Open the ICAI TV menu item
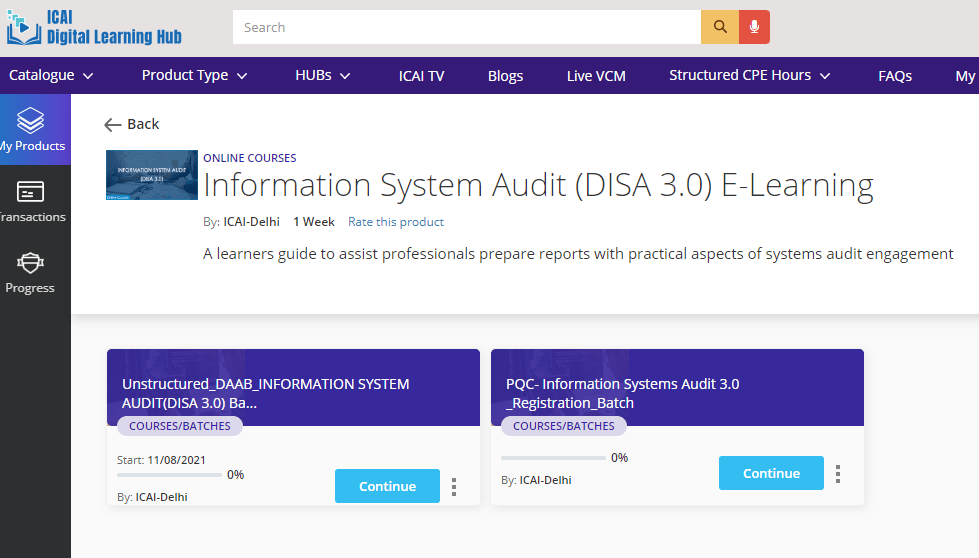Viewport: 979px width, 558px height. click(421, 76)
